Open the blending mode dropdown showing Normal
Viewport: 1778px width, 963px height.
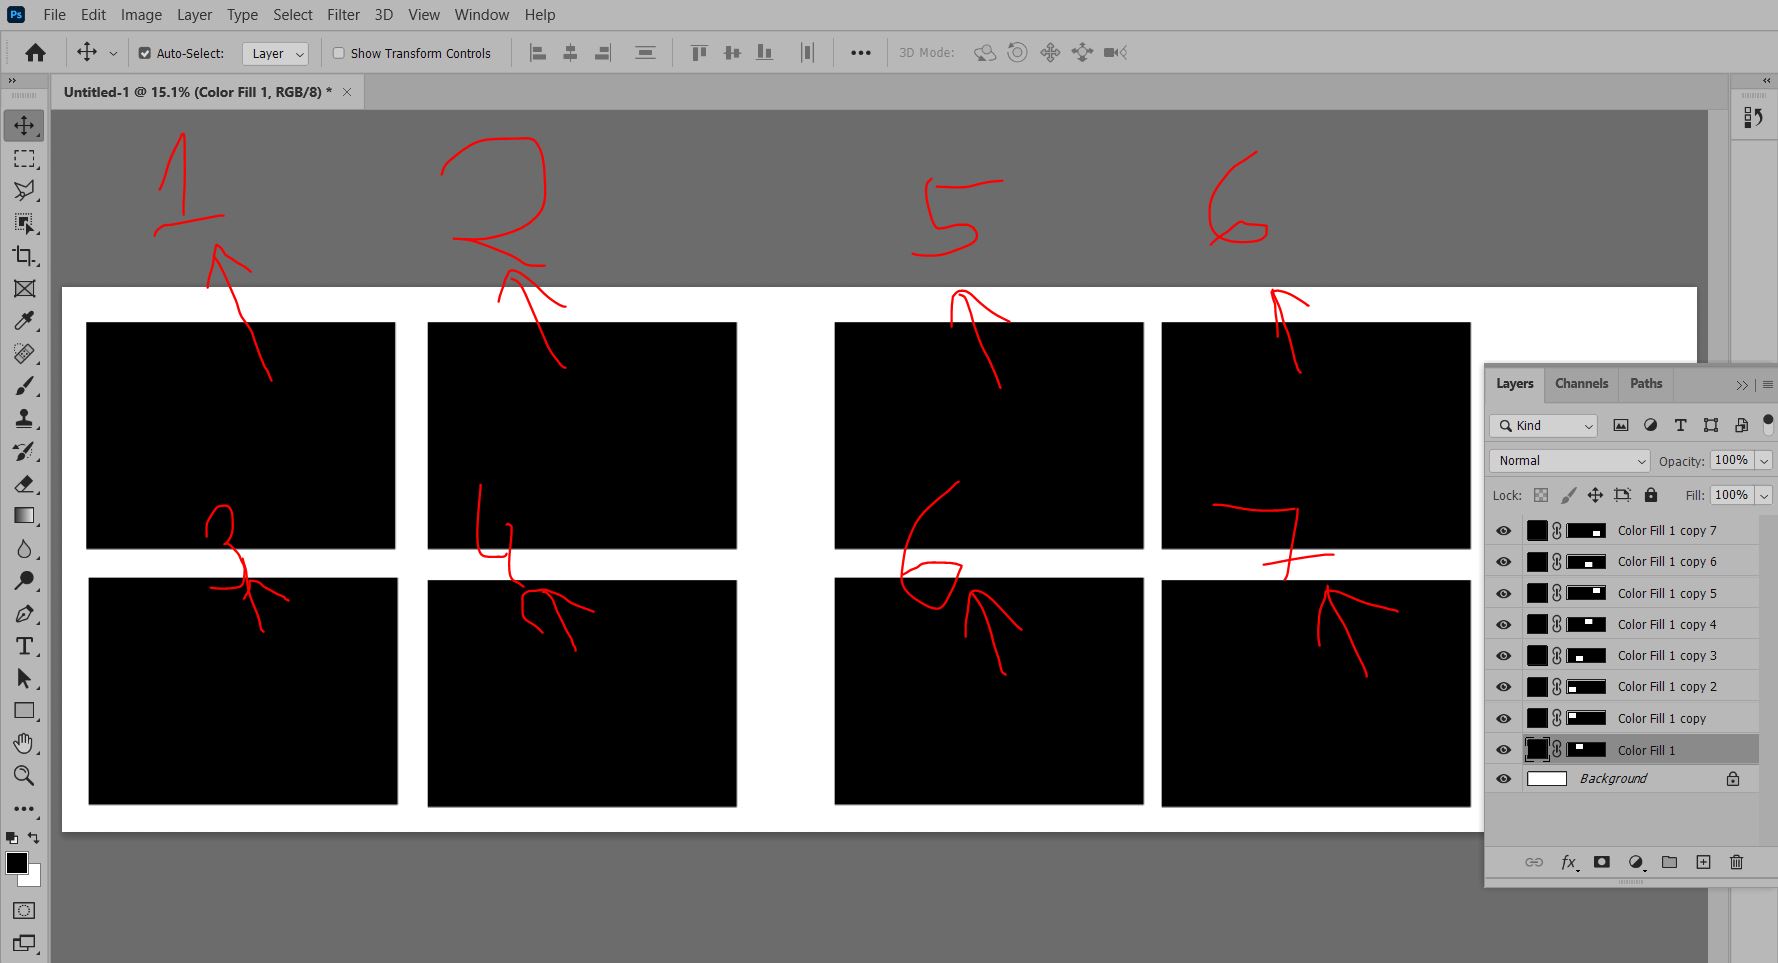1568,460
